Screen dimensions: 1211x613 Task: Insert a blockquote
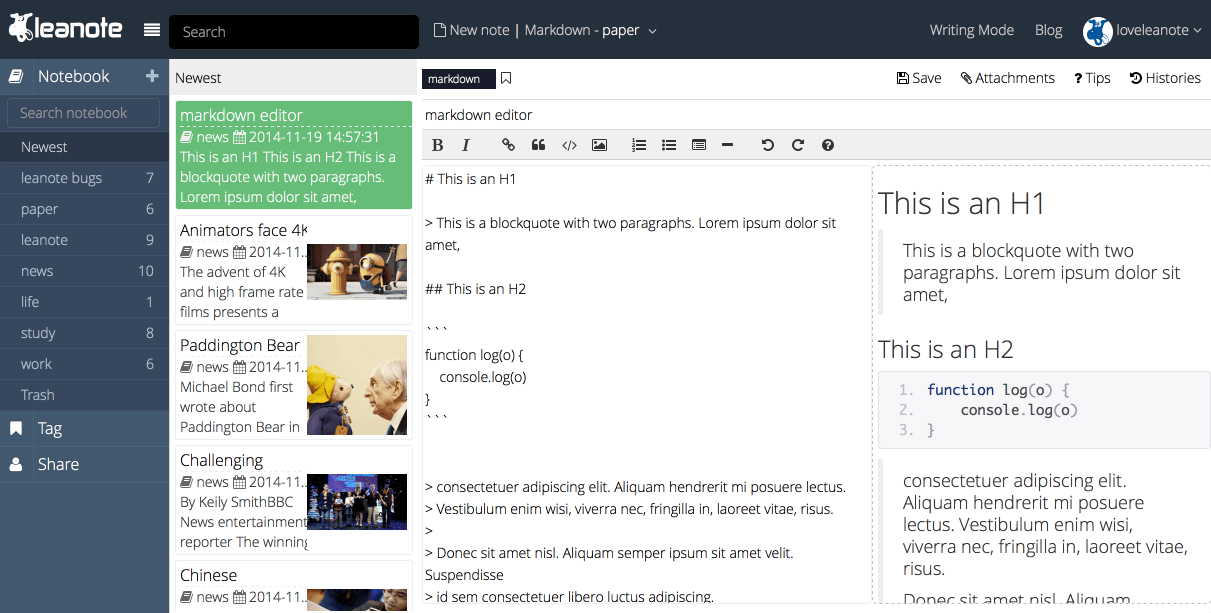[538, 145]
